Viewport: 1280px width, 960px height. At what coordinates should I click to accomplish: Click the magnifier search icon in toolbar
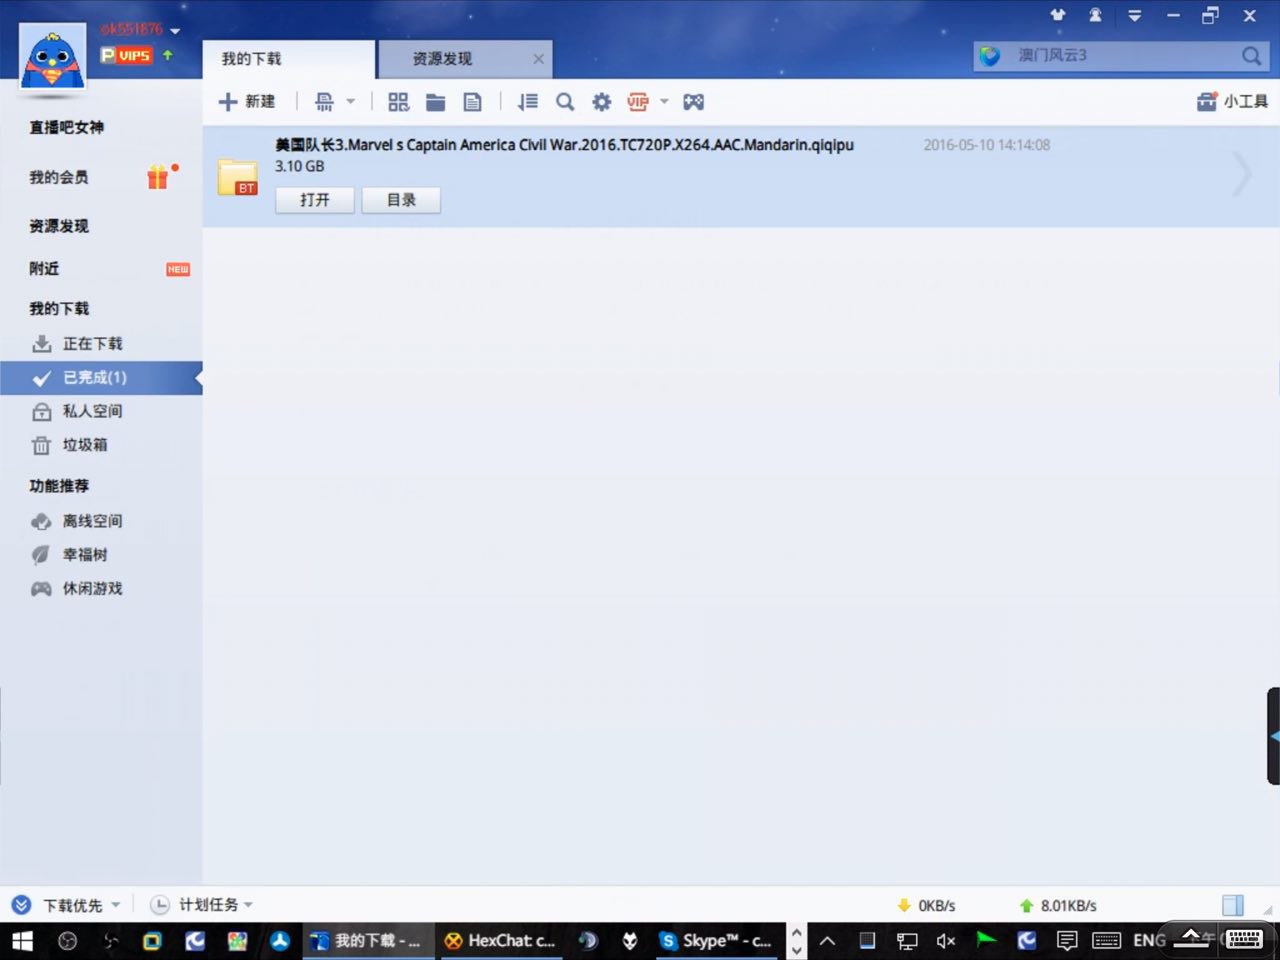(x=565, y=102)
